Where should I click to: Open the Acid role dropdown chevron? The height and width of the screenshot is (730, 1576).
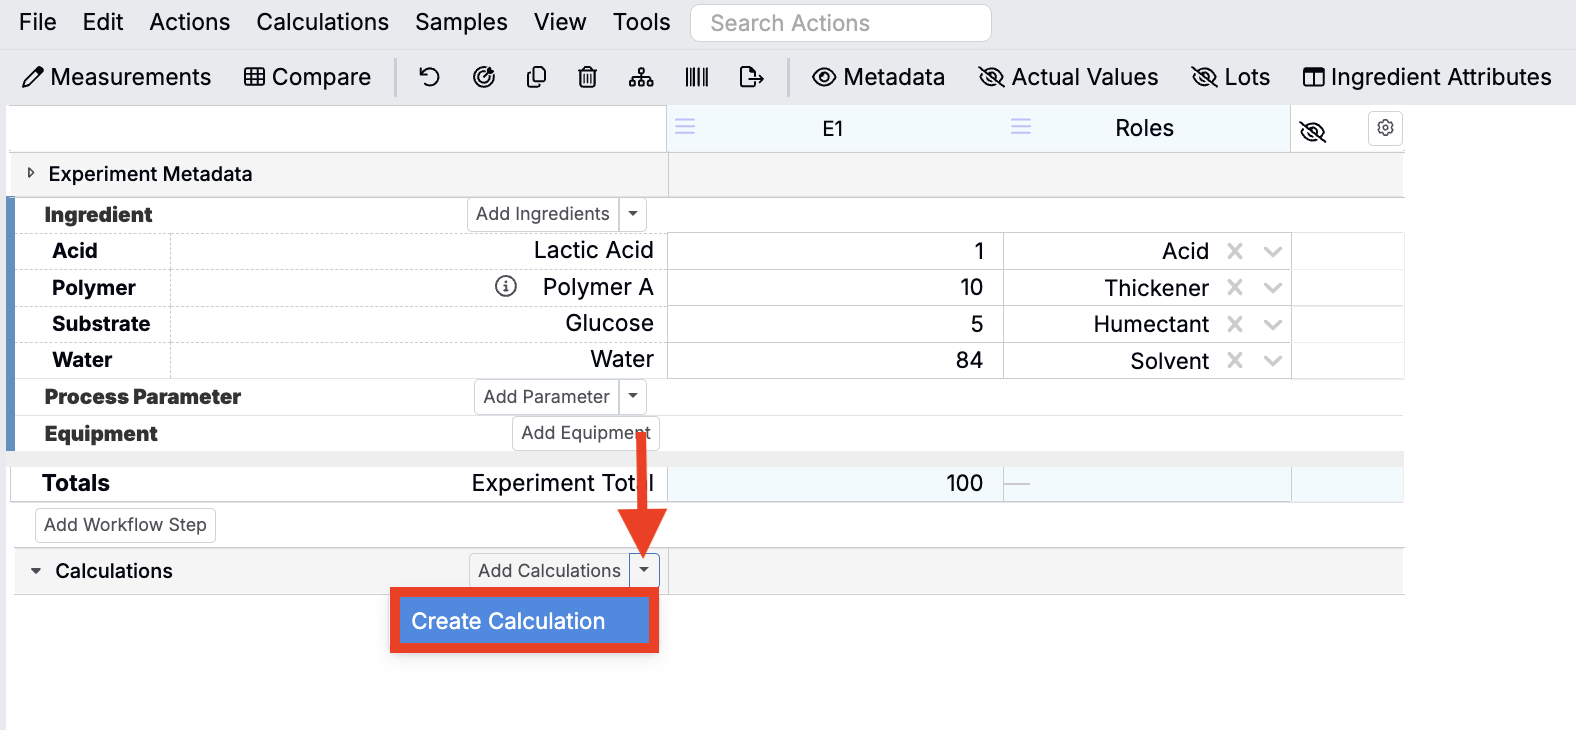pos(1272,252)
